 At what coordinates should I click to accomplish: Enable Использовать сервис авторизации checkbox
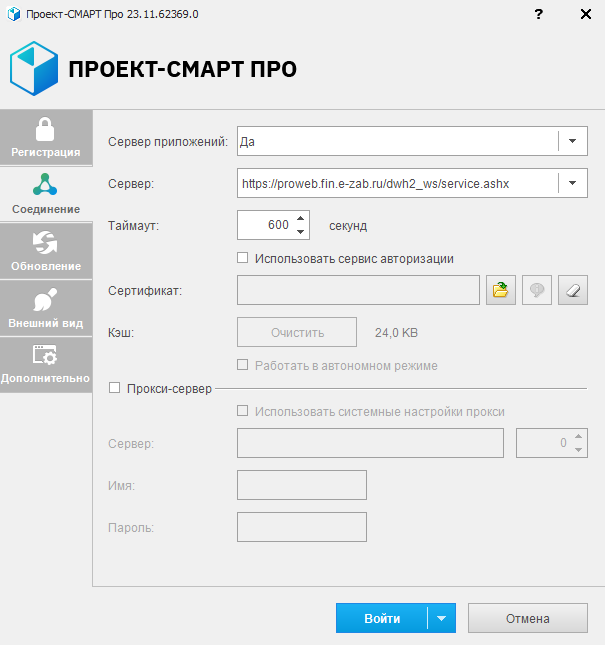[242, 258]
